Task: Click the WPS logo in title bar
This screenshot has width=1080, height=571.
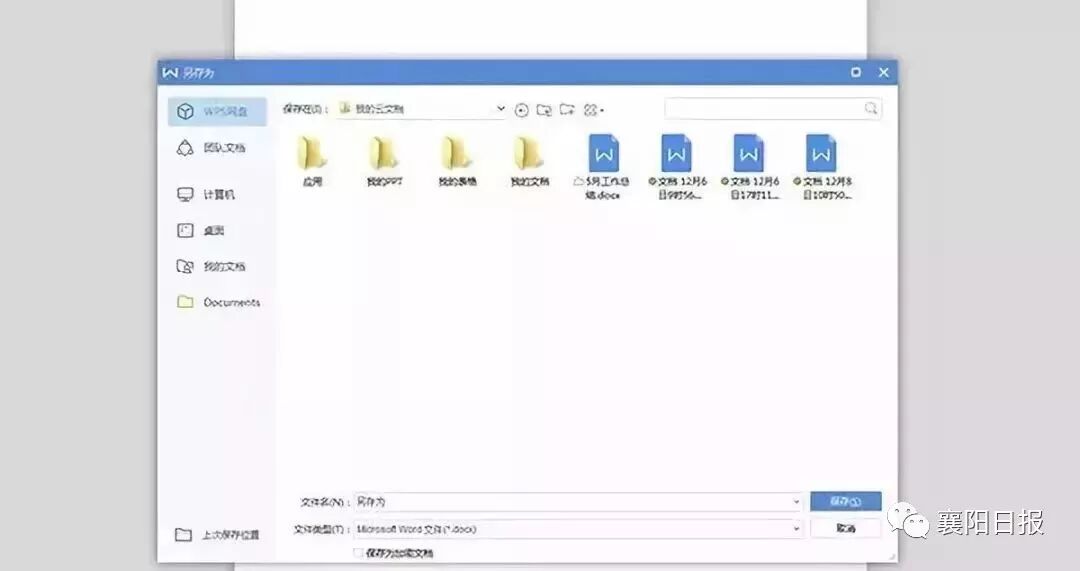Action: (x=170, y=72)
